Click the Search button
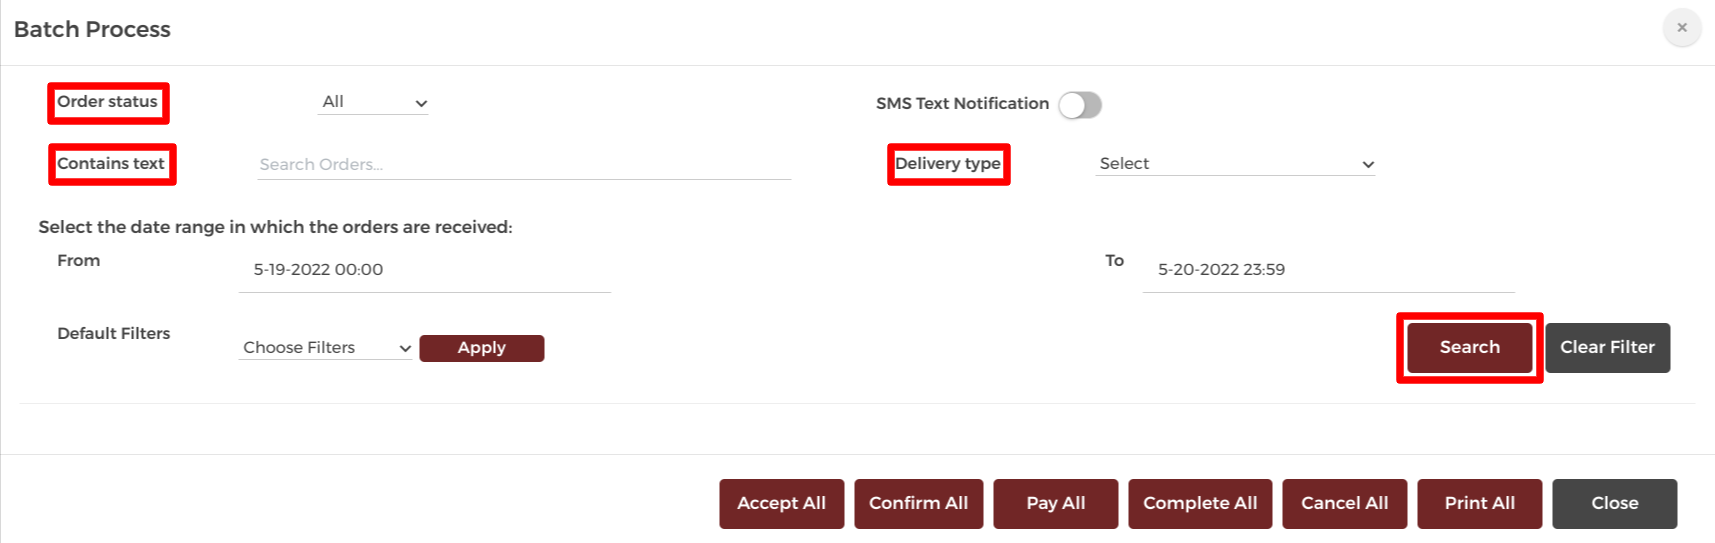This screenshot has width=1715, height=543. [1470, 347]
